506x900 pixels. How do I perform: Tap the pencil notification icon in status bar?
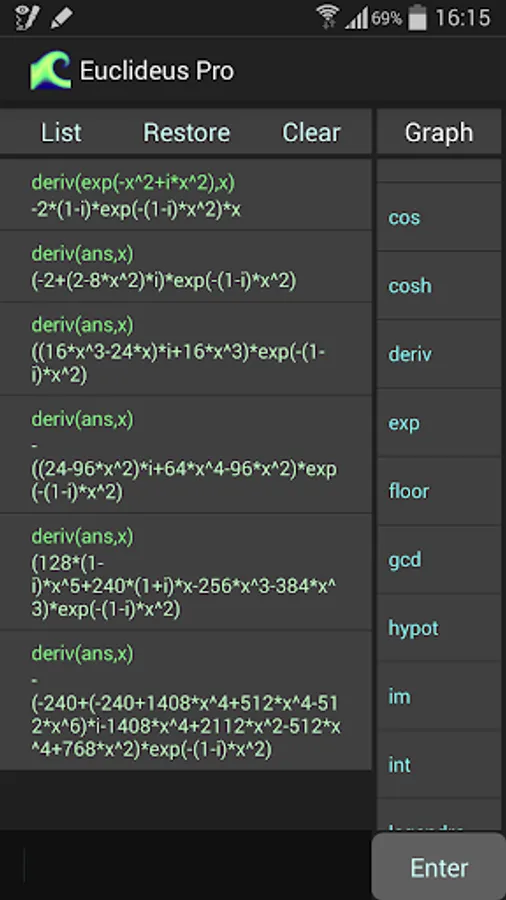pos(61,18)
